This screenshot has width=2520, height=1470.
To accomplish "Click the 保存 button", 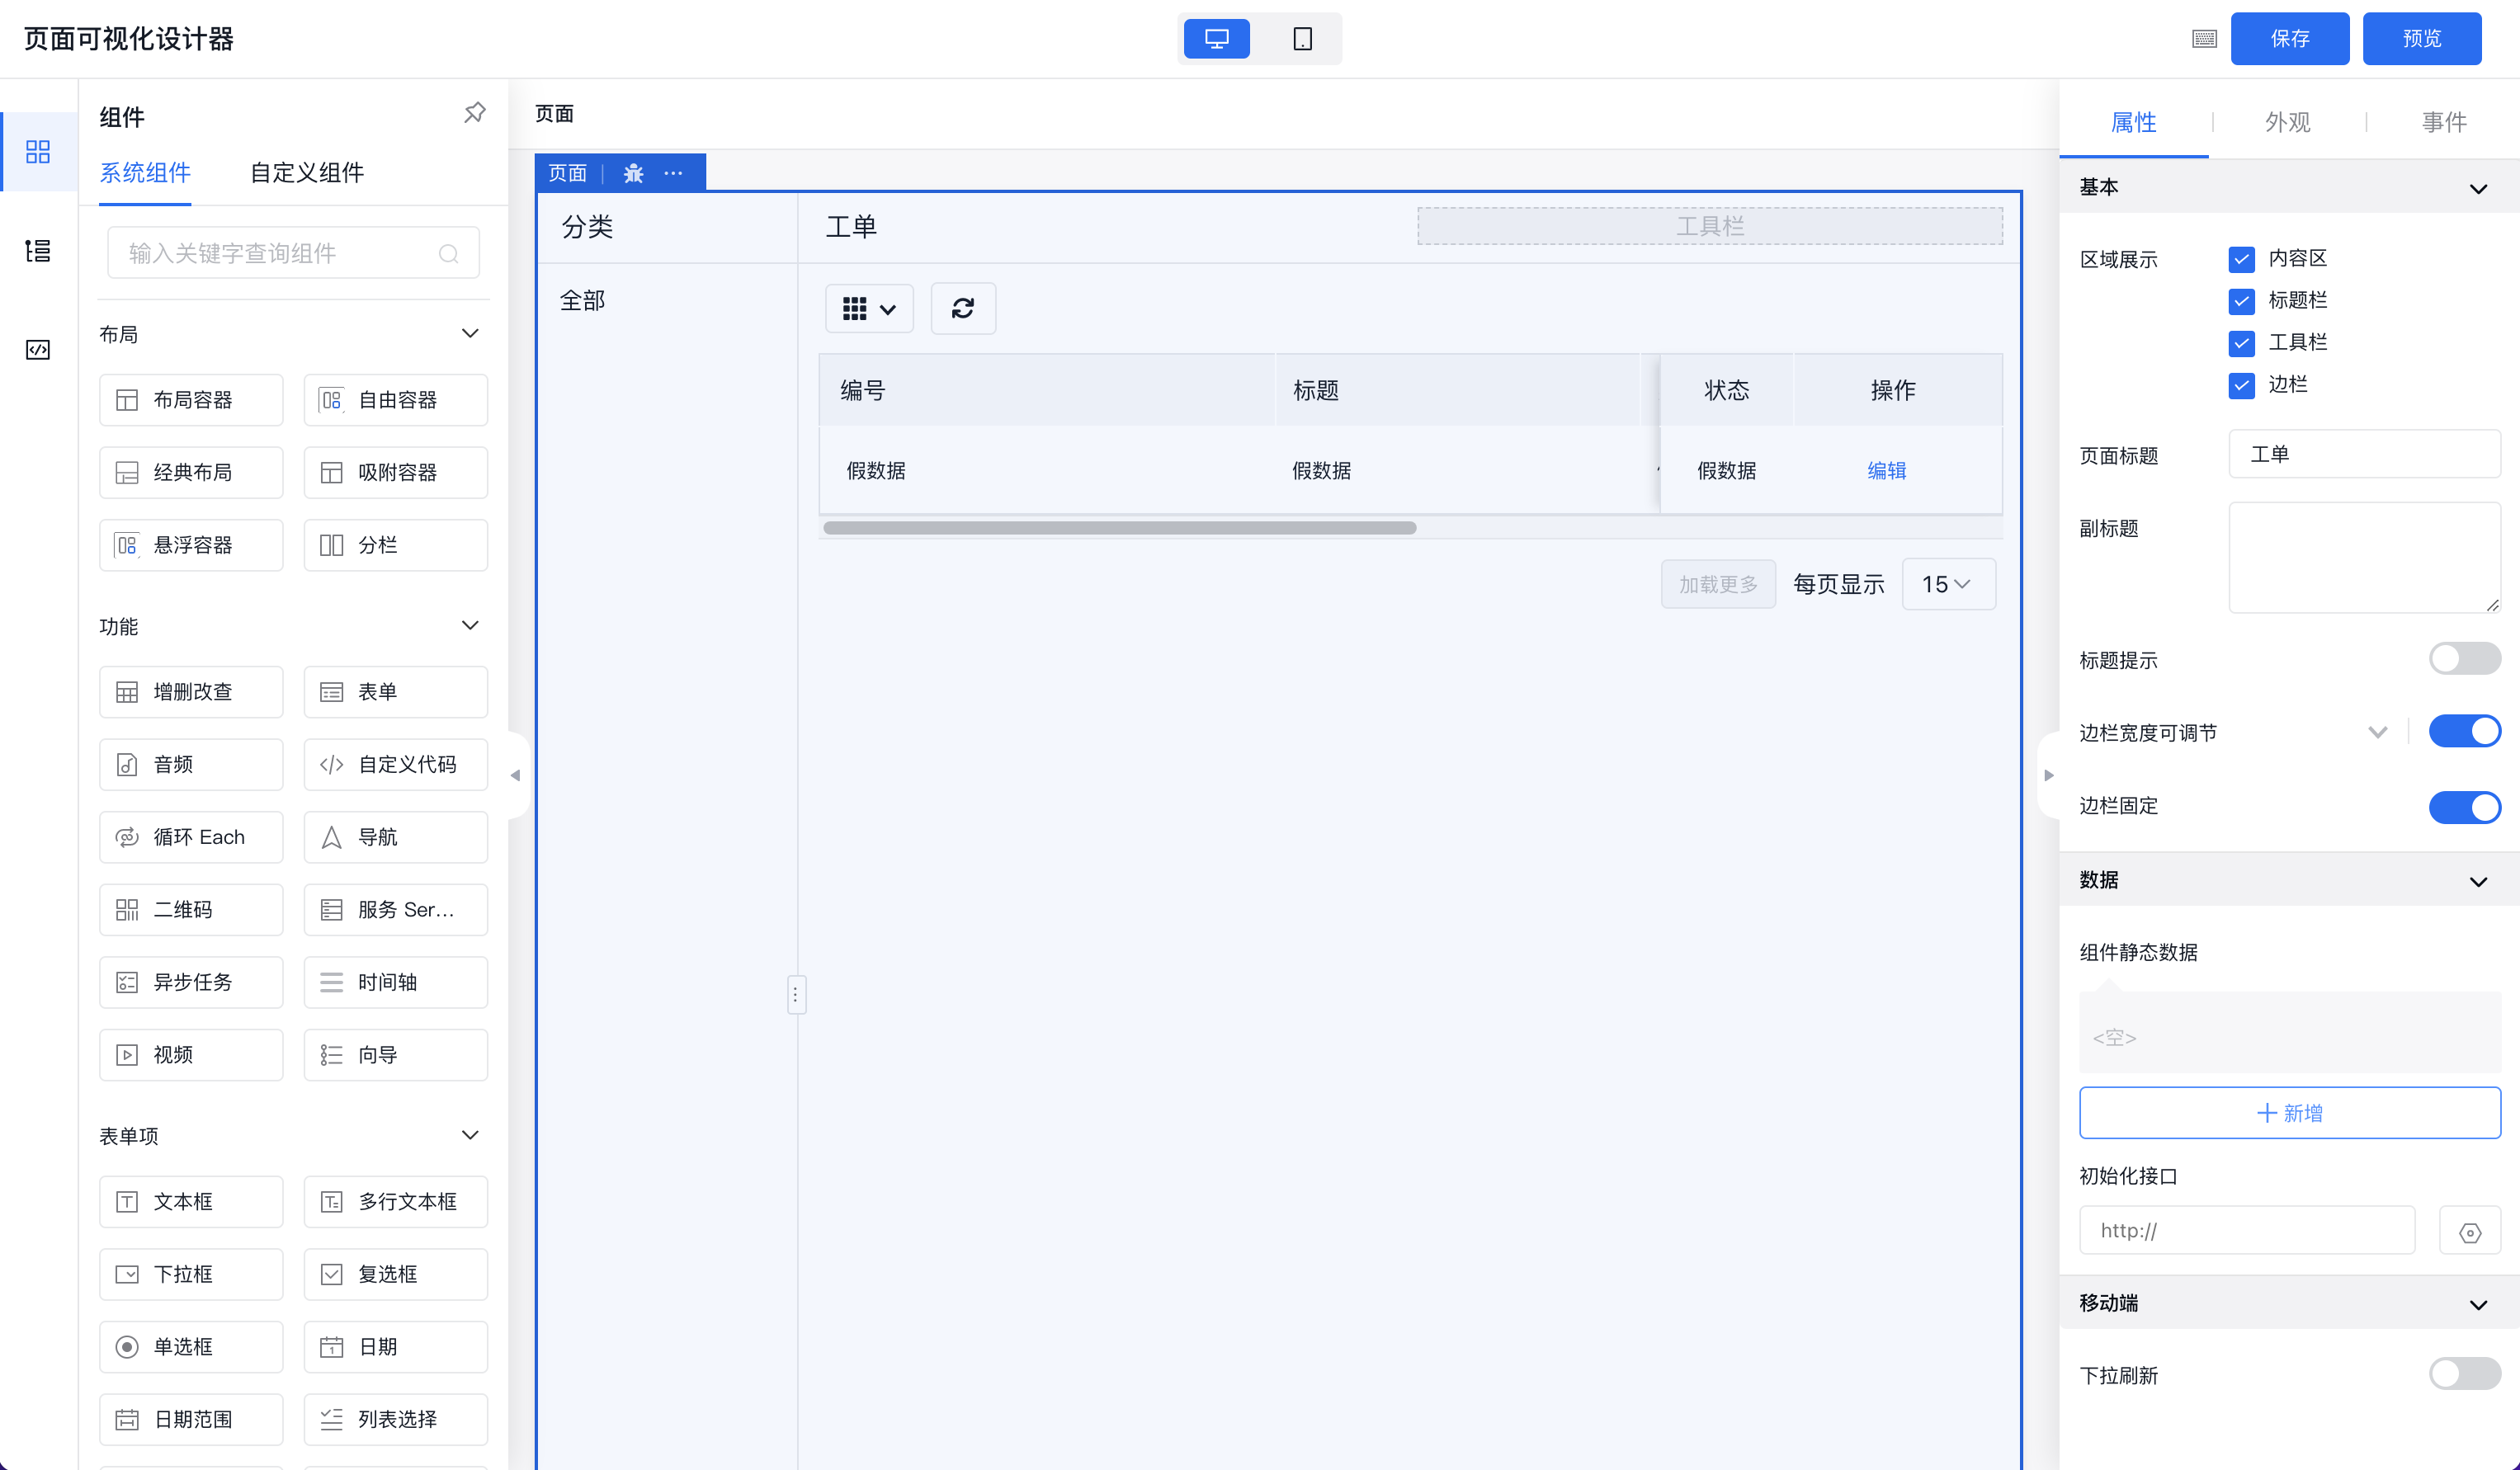I will (x=2290, y=39).
